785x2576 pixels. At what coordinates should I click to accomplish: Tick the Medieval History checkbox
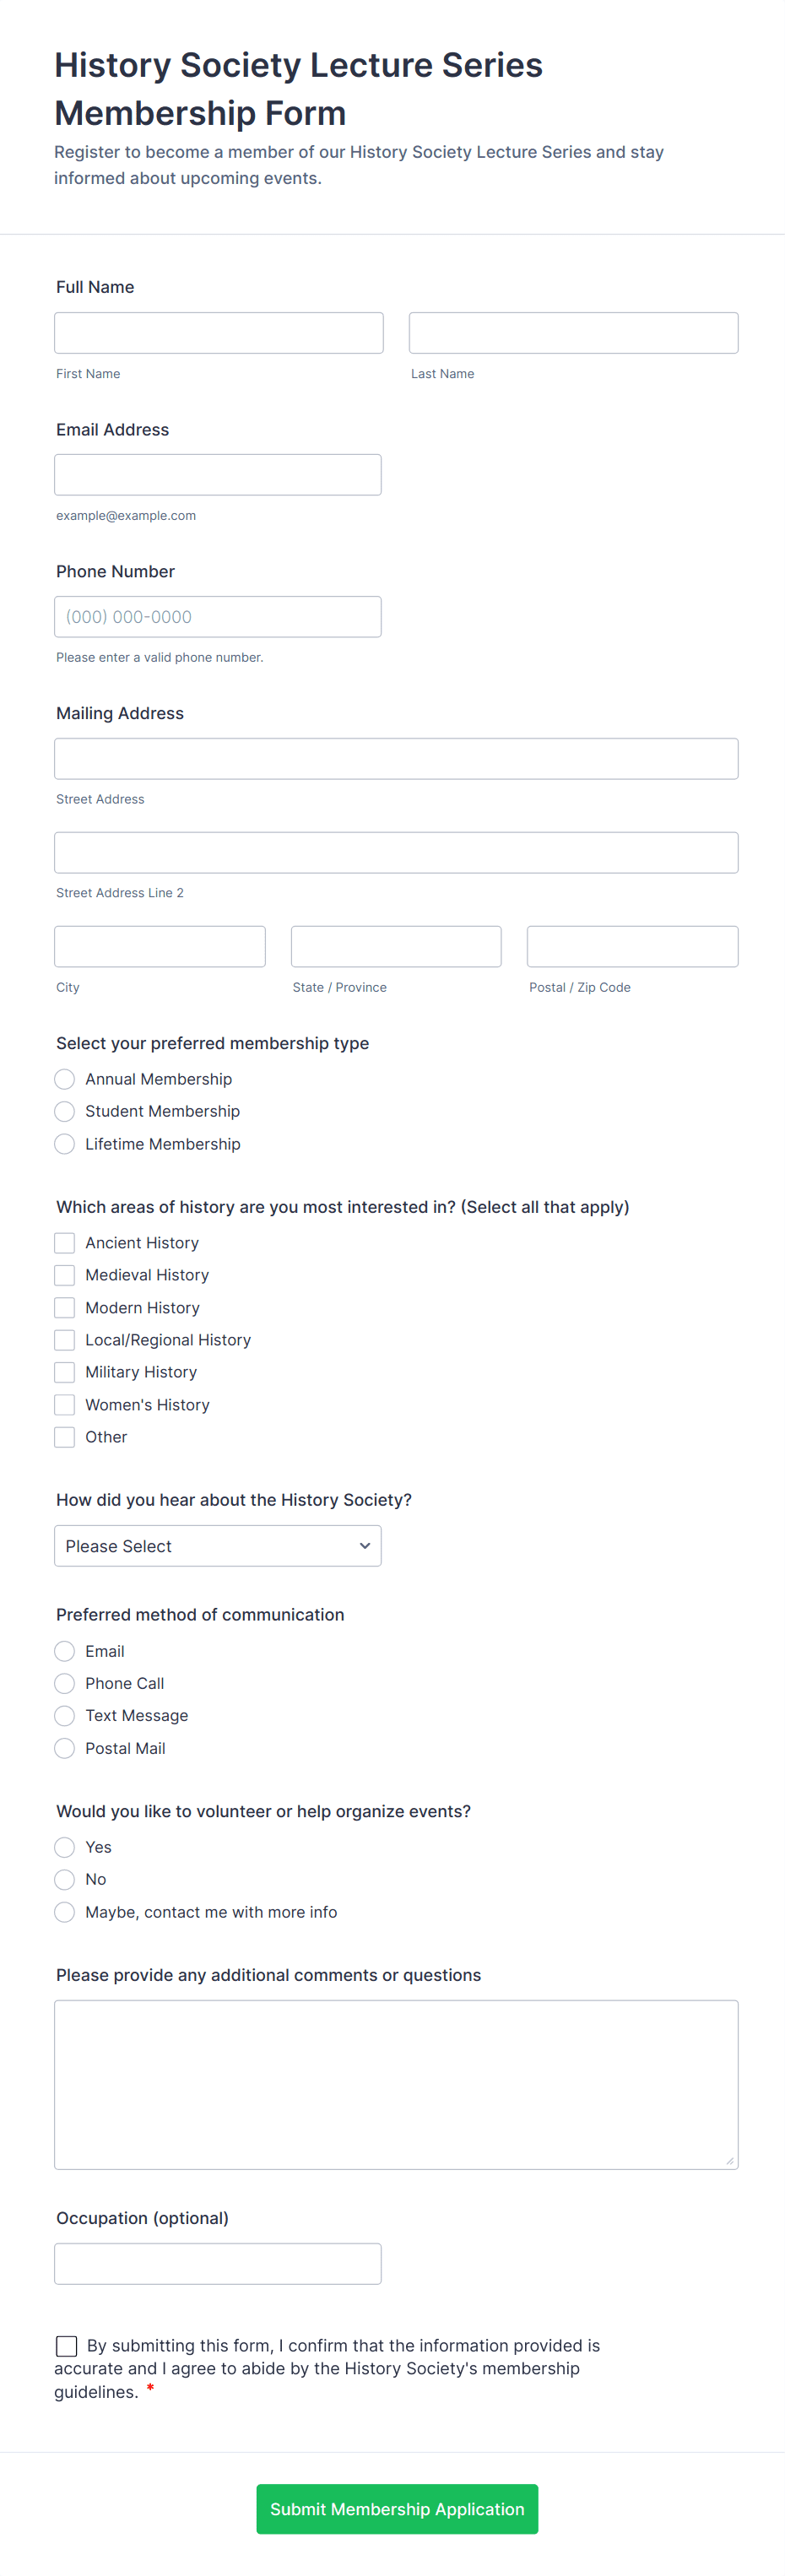[65, 1275]
